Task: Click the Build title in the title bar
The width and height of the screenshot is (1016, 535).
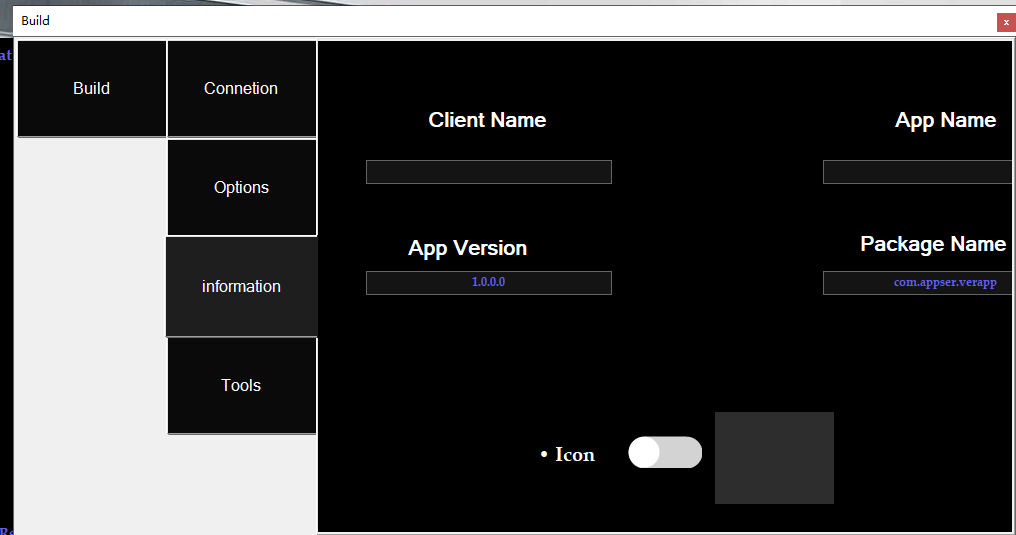Action: pyautogui.click(x=35, y=21)
